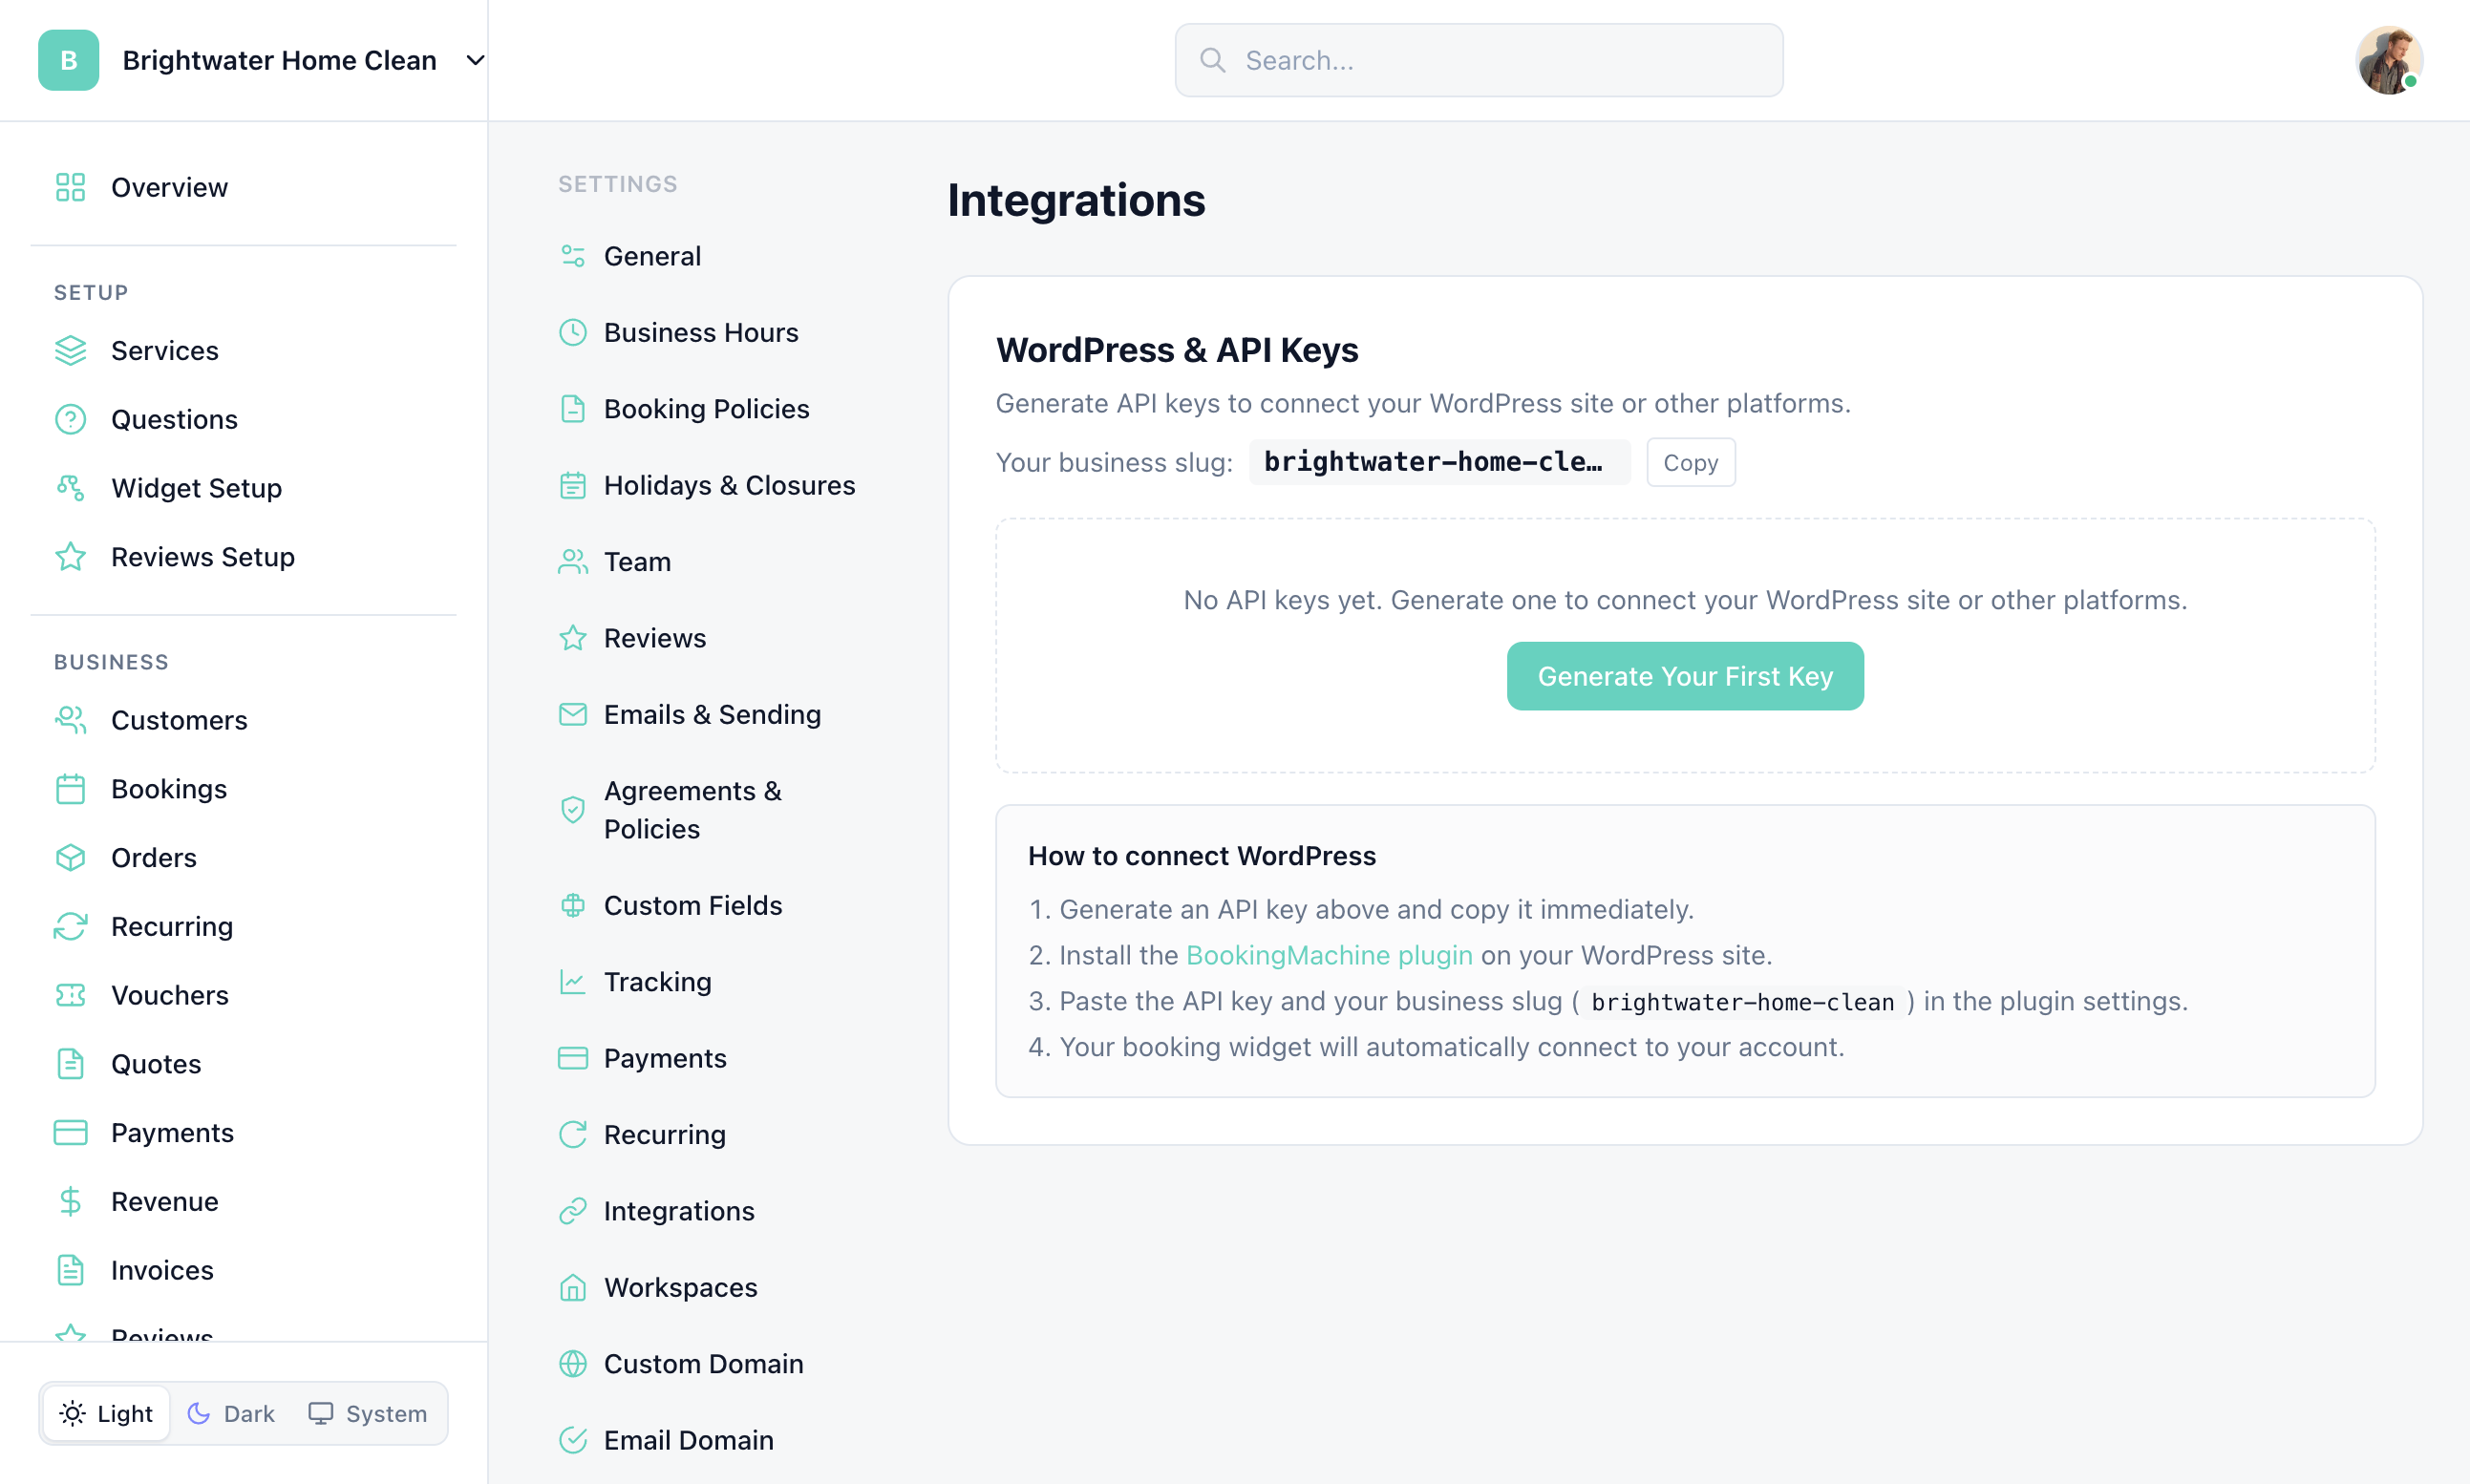This screenshot has height=1484, width=2470.
Task: Click the Vouchers ticket icon
Action: 70,995
